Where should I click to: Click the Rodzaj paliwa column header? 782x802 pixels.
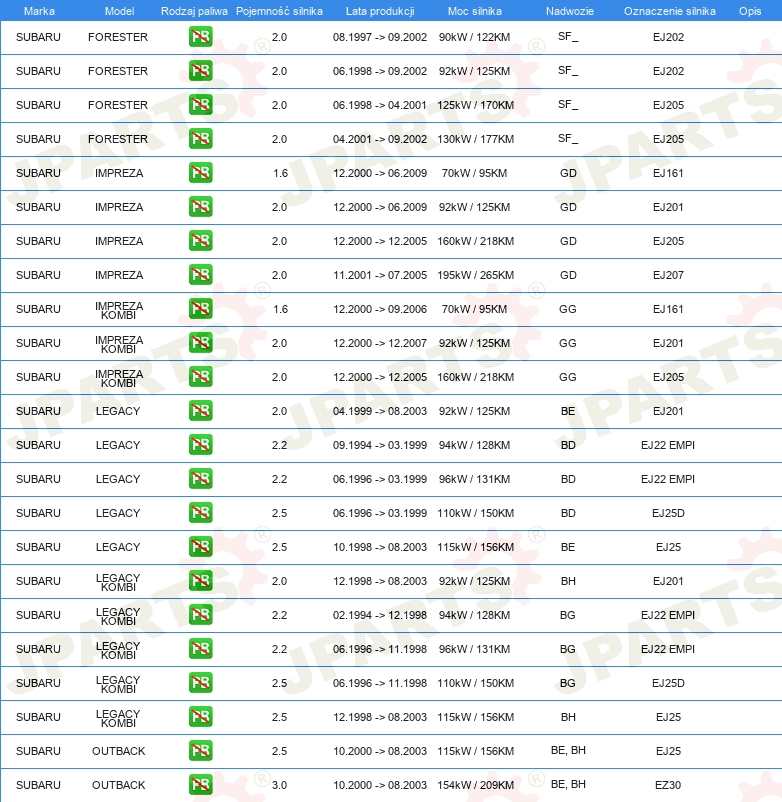[x=194, y=11]
